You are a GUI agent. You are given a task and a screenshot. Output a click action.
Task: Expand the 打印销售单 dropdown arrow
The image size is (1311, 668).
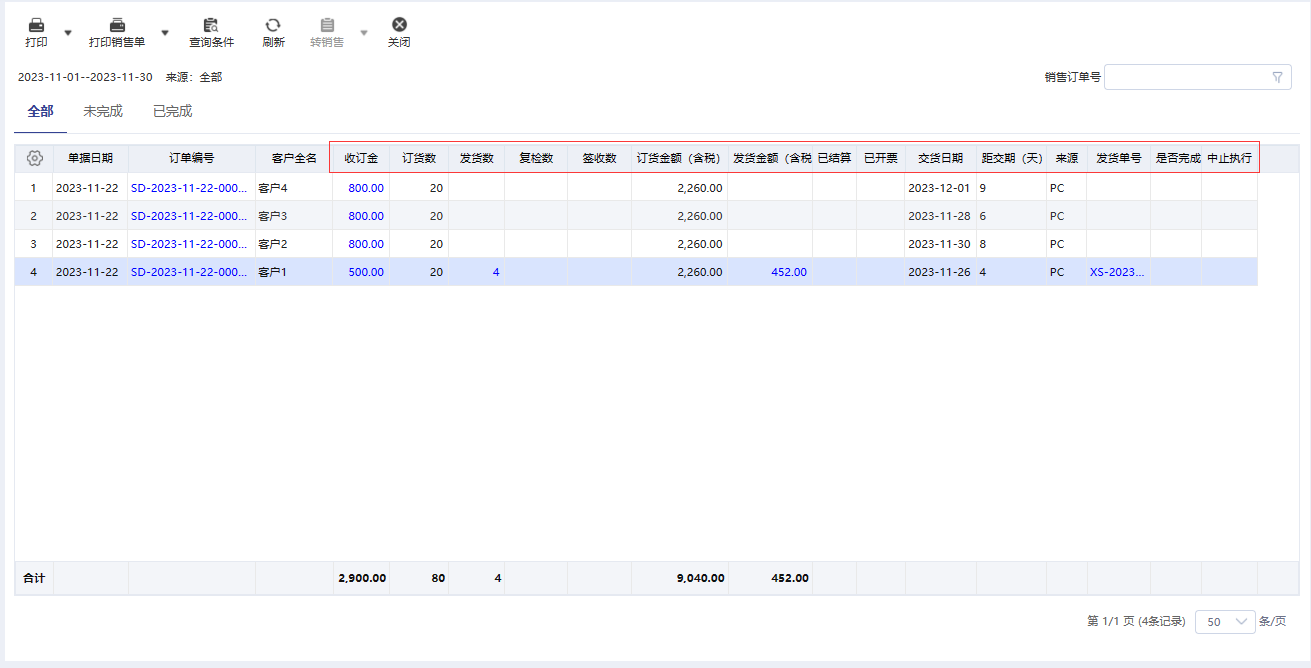[165, 33]
